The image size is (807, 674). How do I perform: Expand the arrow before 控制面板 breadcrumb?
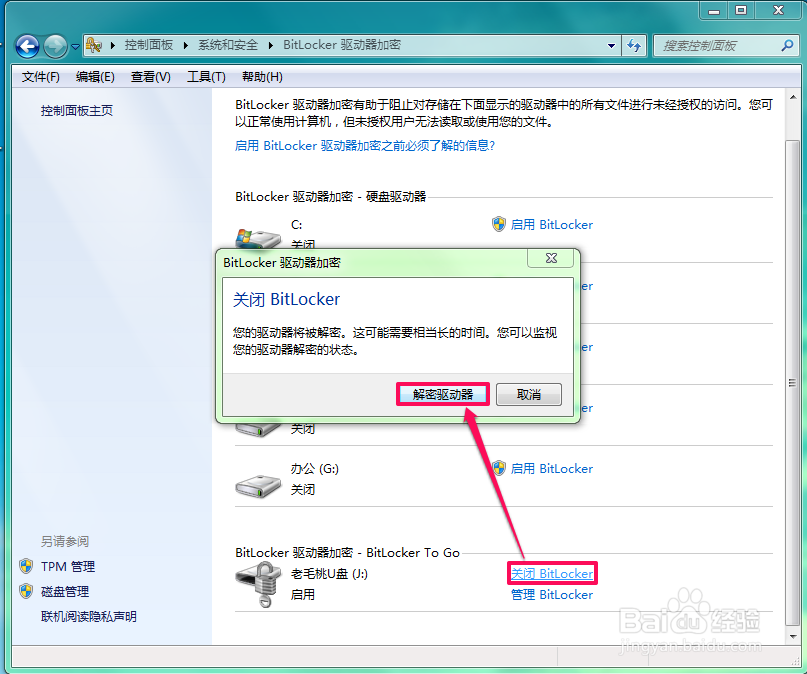tap(112, 45)
